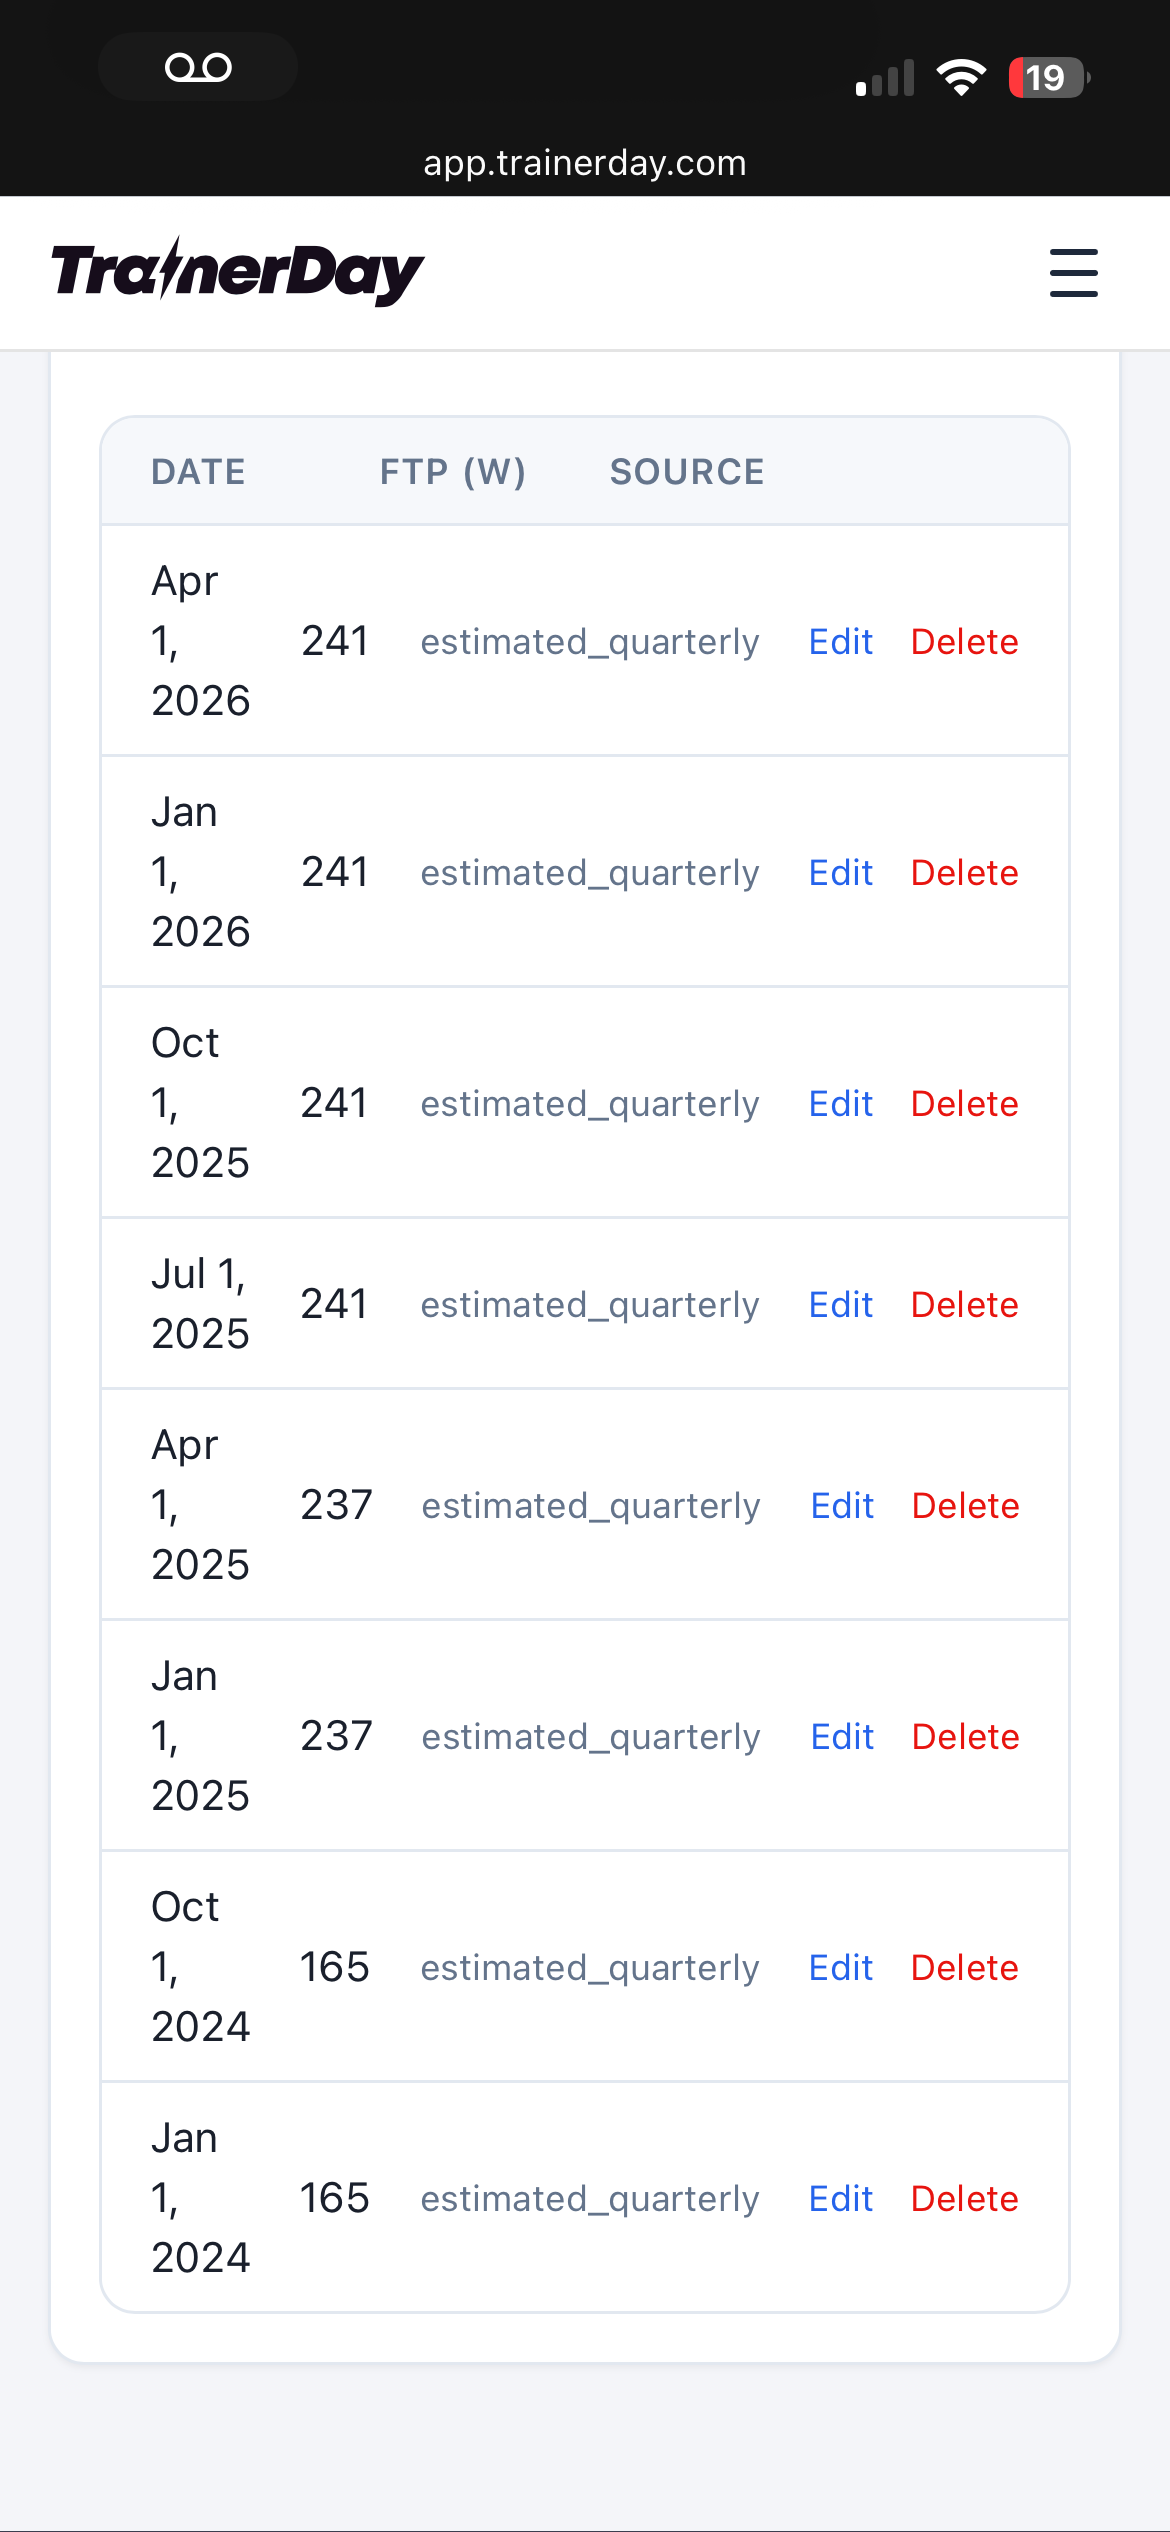Edit the Apr 1, 2026 FTP entry
The width and height of the screenshot is (1170, 2532).
(840, 641)
